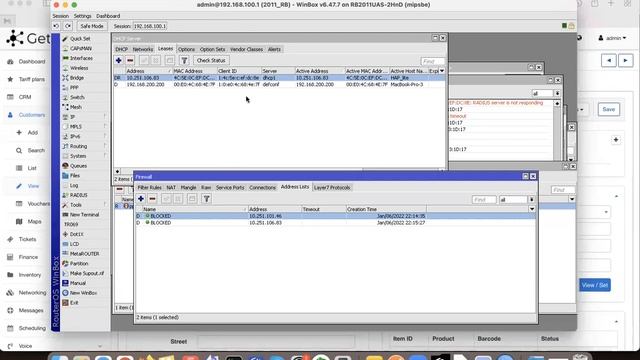Open Firewall columns chooser dropdown
The height and width of the screenshot is (360, 640).
pos(532,209)
